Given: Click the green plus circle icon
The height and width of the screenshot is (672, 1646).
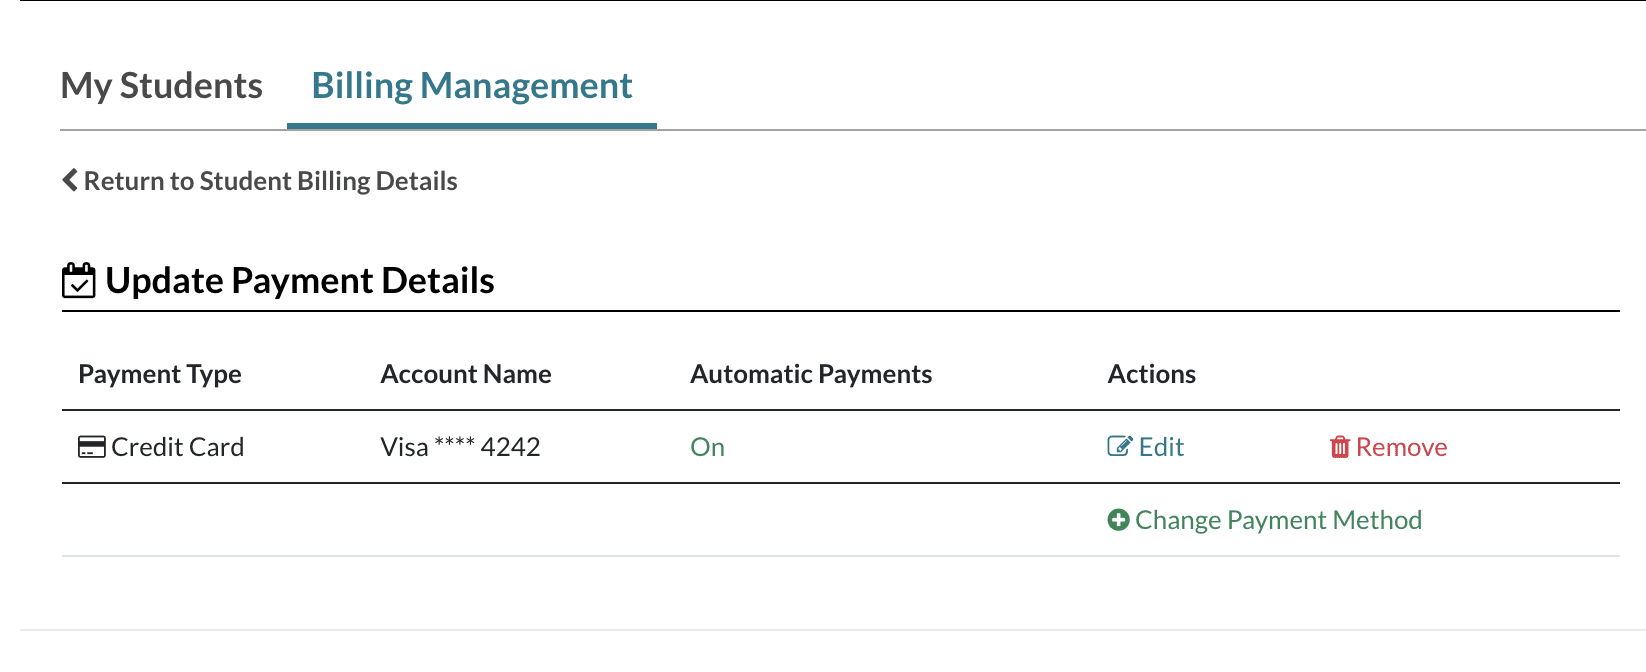Looking at the screenshot, I should 1119,520.
